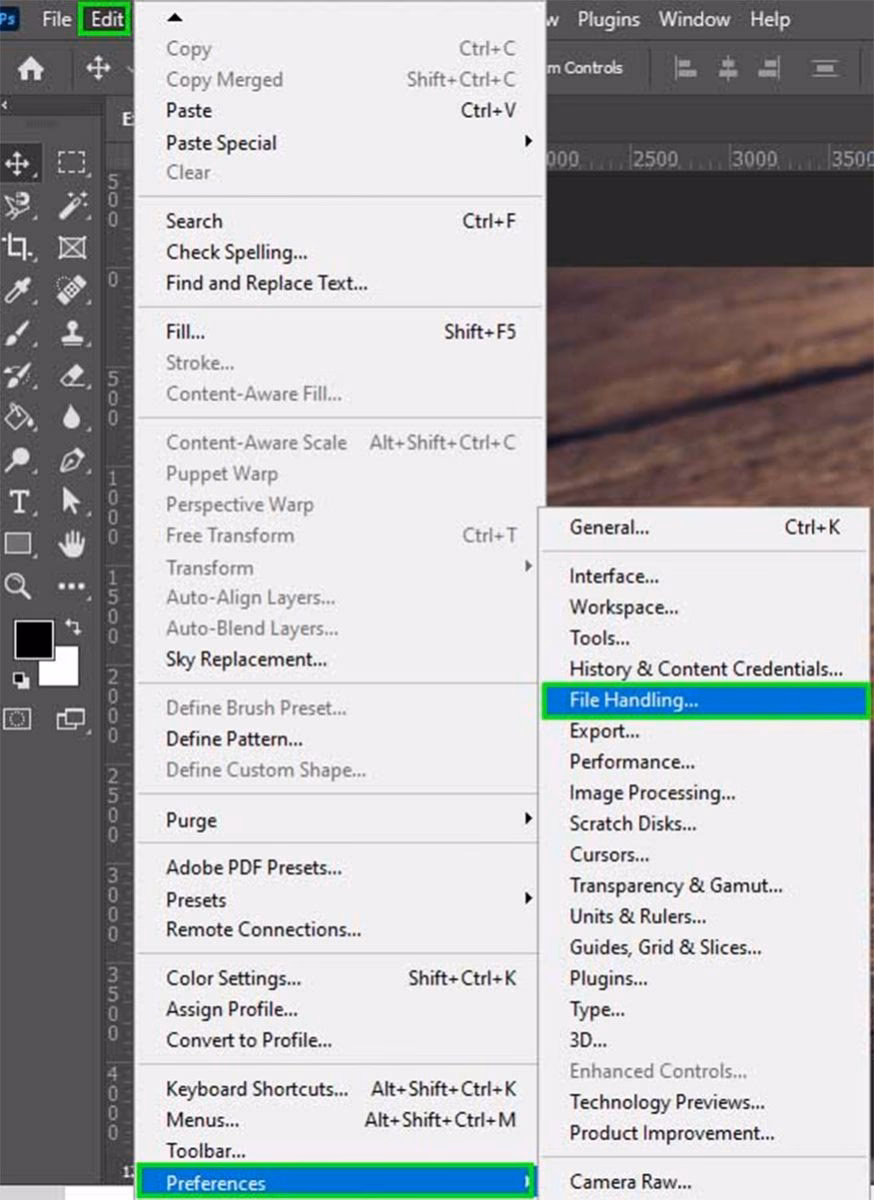The width and height of the screenshot is (874, 1200).
Task: Select the Crop tool
Action: (x=18, y=248)
